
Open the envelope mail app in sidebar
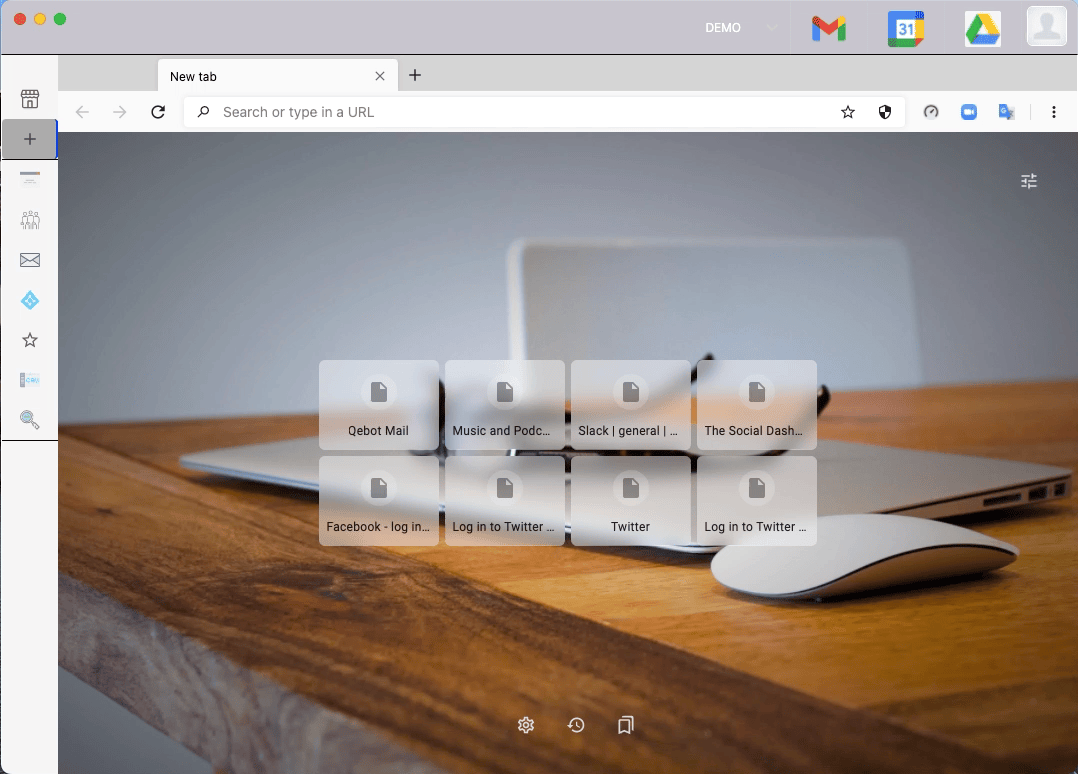point(30,260)
